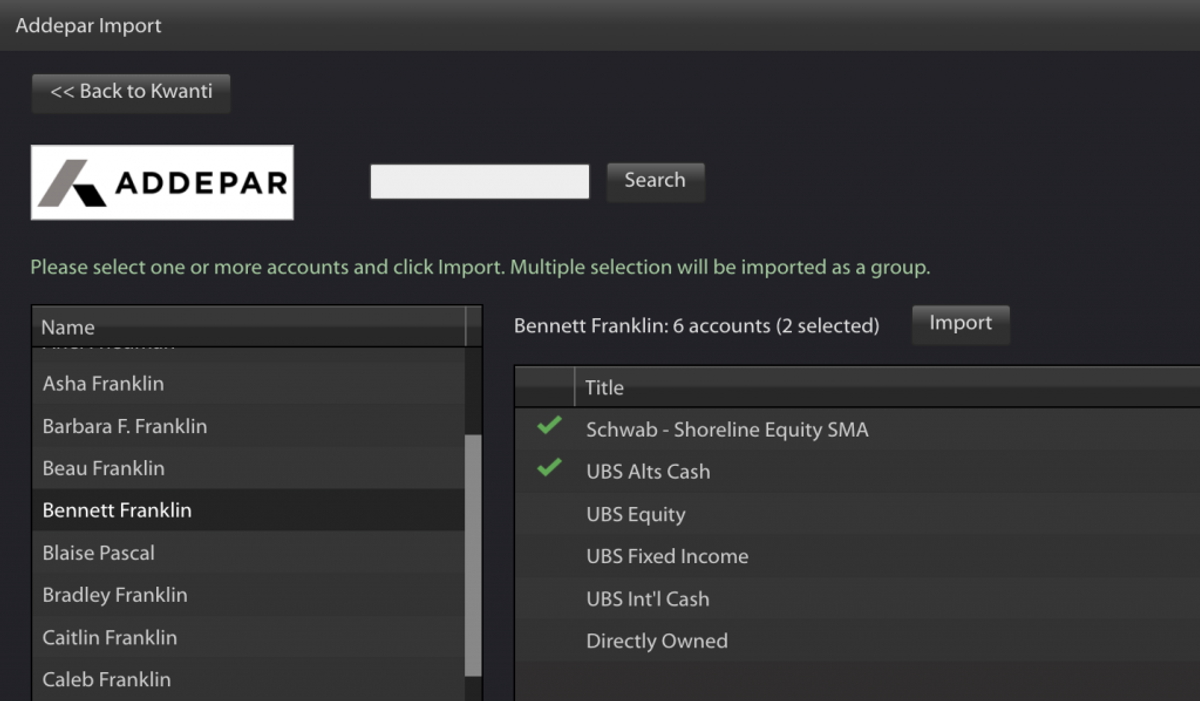Select Bradley Franklin in the name list

[249, 595]
